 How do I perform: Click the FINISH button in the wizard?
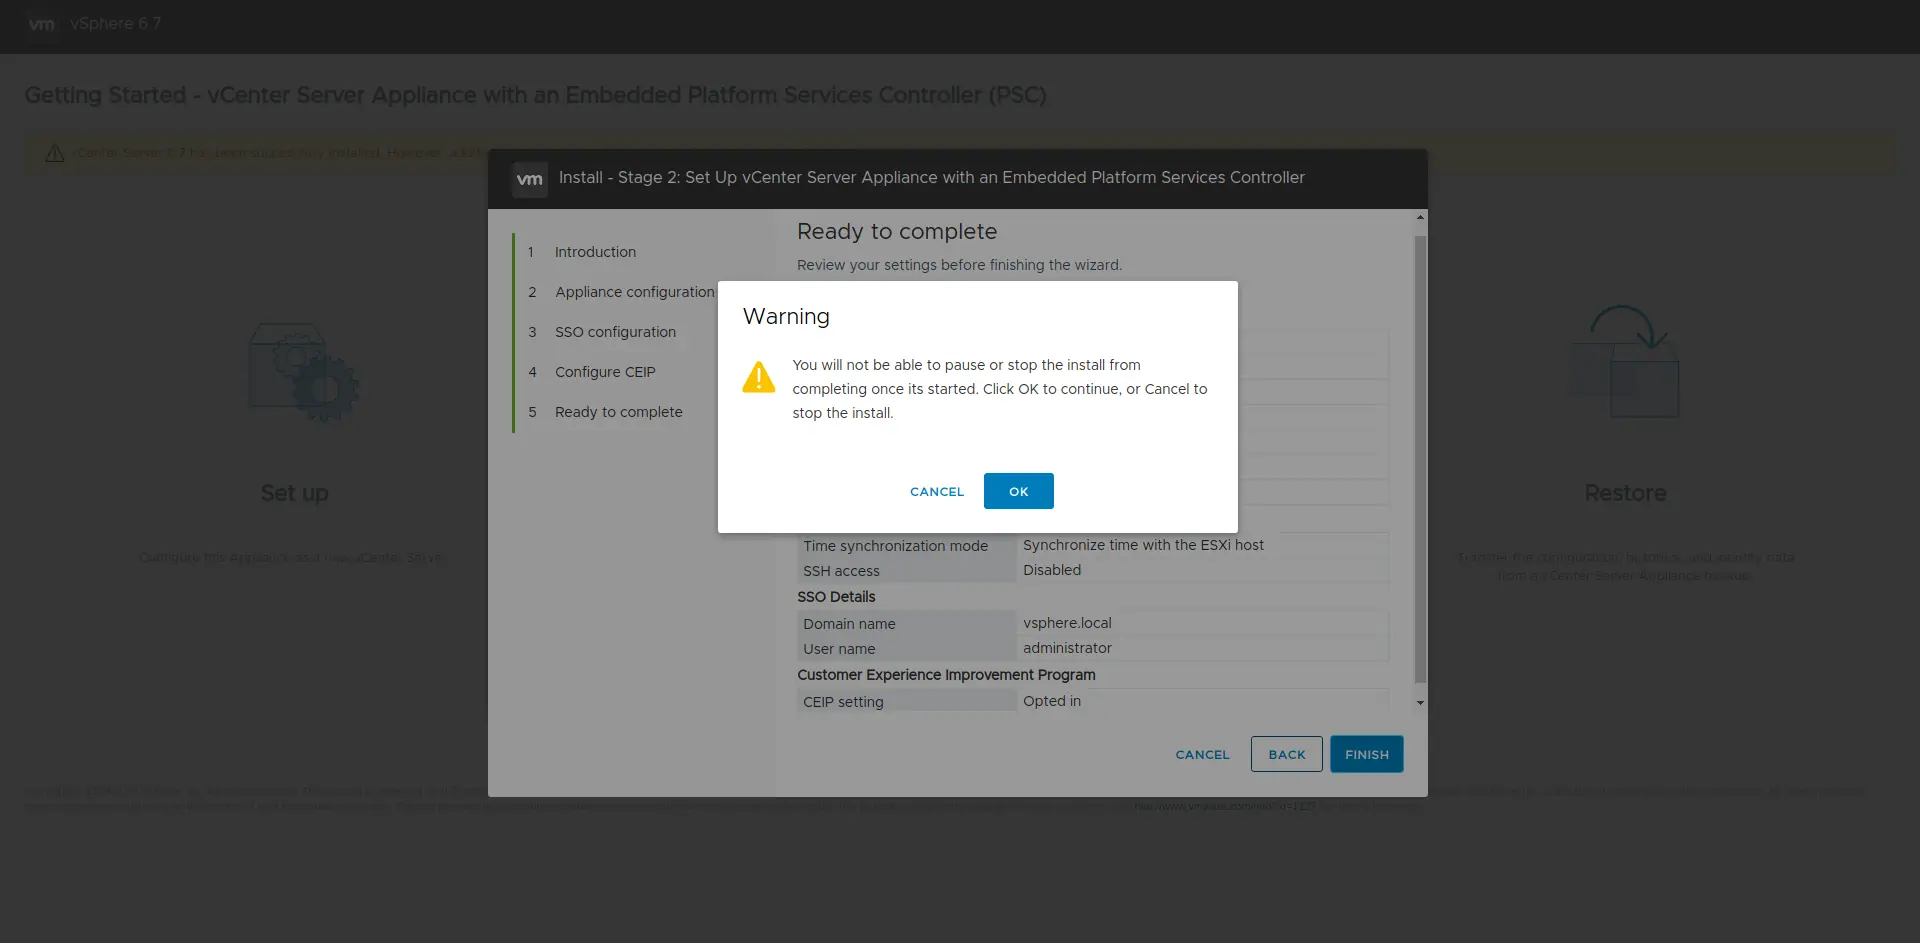1366,754
